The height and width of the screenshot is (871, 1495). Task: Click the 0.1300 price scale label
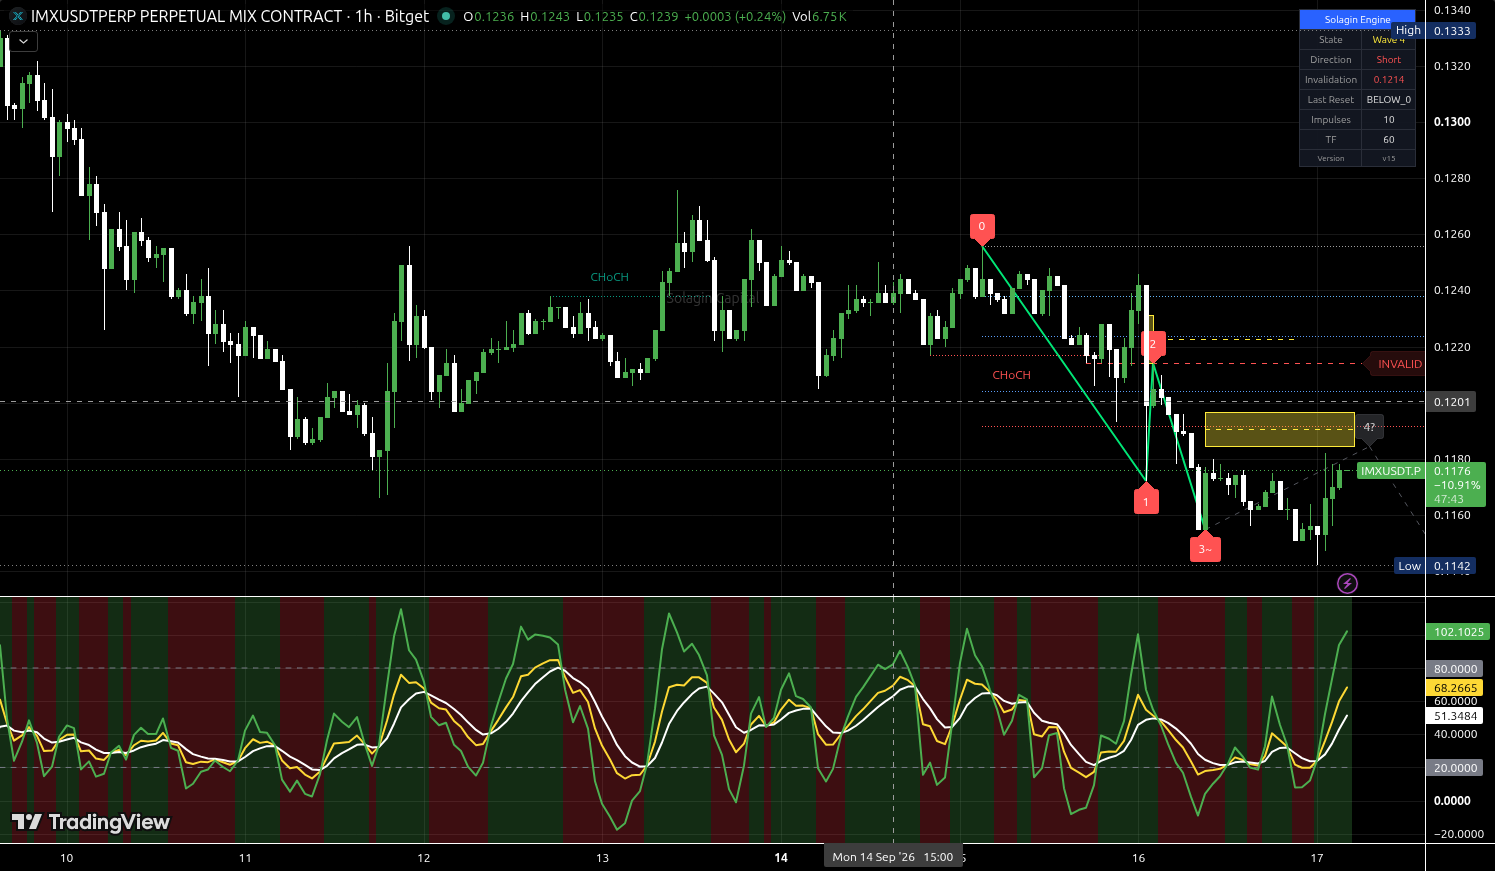pos(1452,122)
